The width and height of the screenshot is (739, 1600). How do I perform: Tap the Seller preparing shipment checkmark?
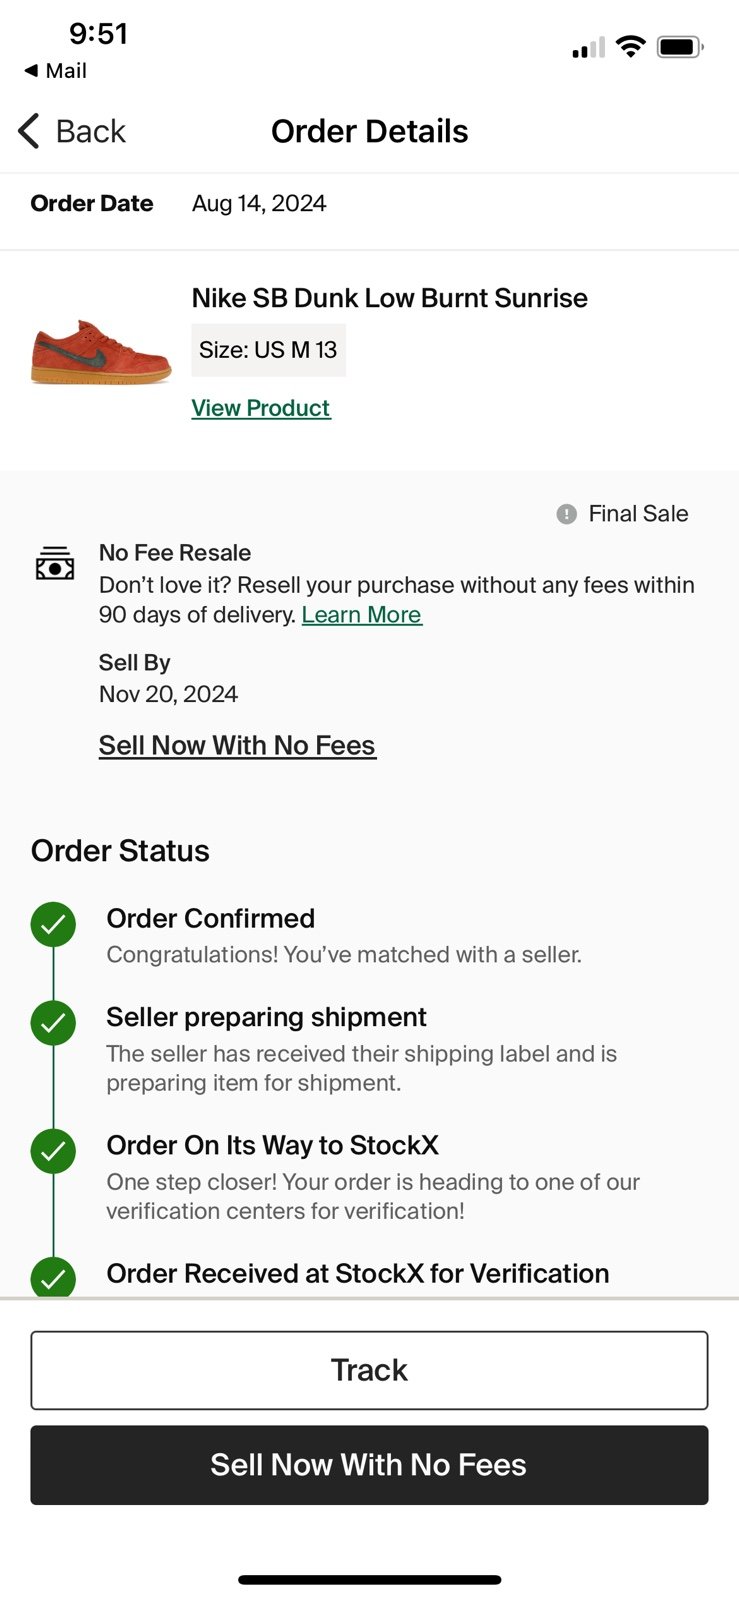[53, 1023]
